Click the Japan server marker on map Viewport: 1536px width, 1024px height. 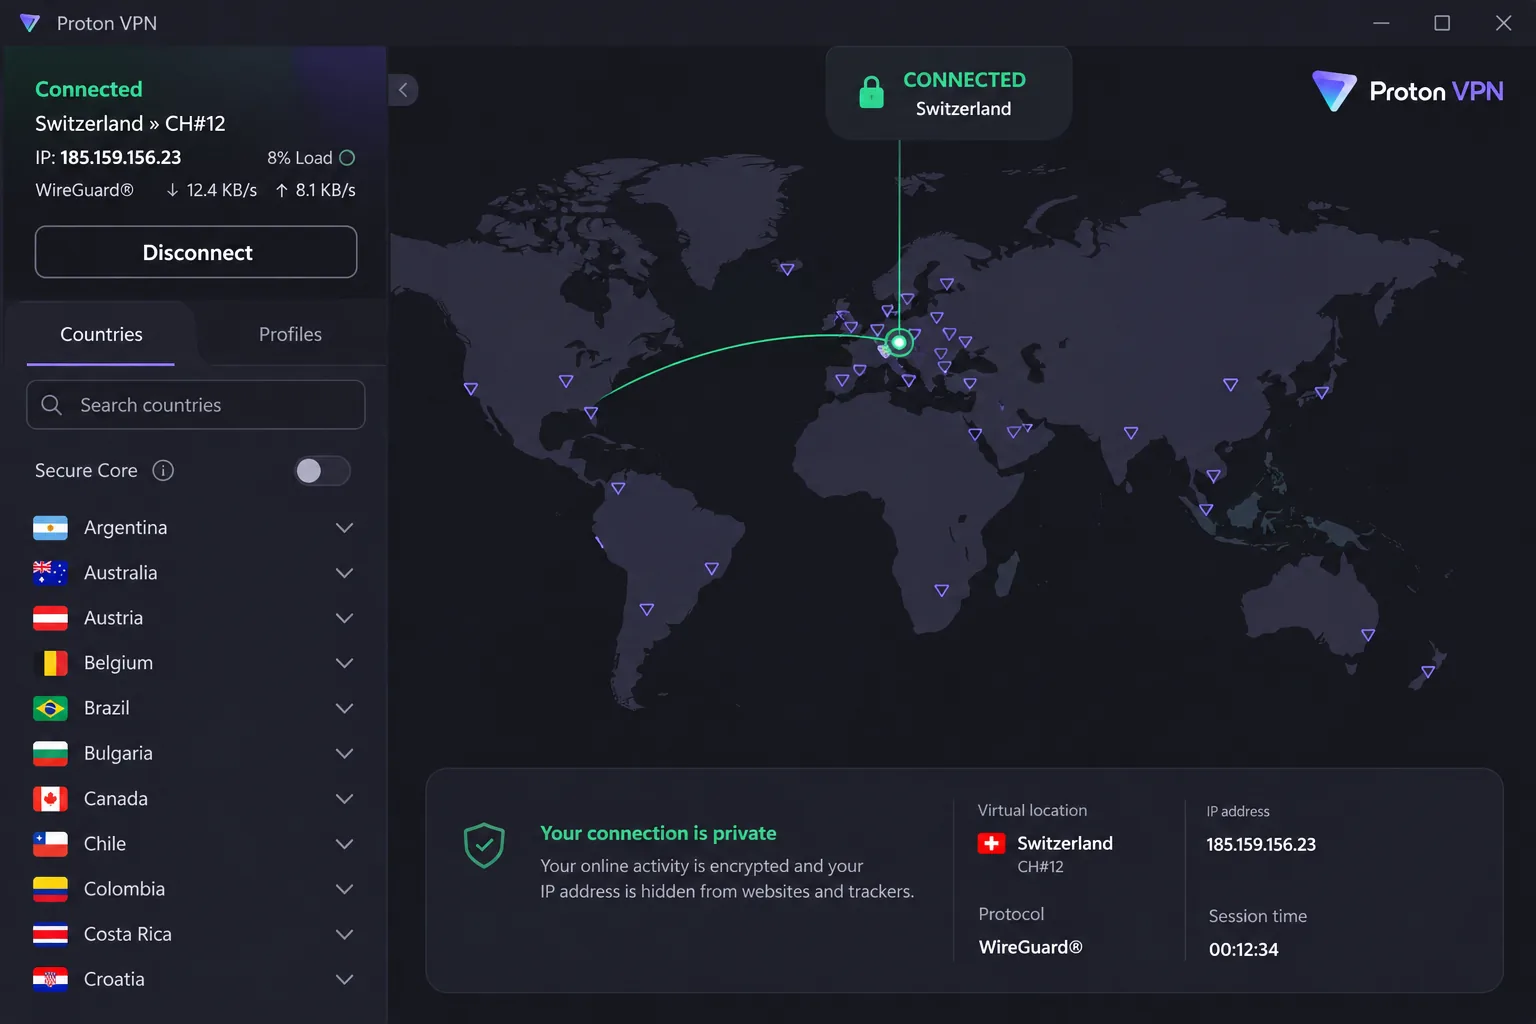coord(1321,392)
